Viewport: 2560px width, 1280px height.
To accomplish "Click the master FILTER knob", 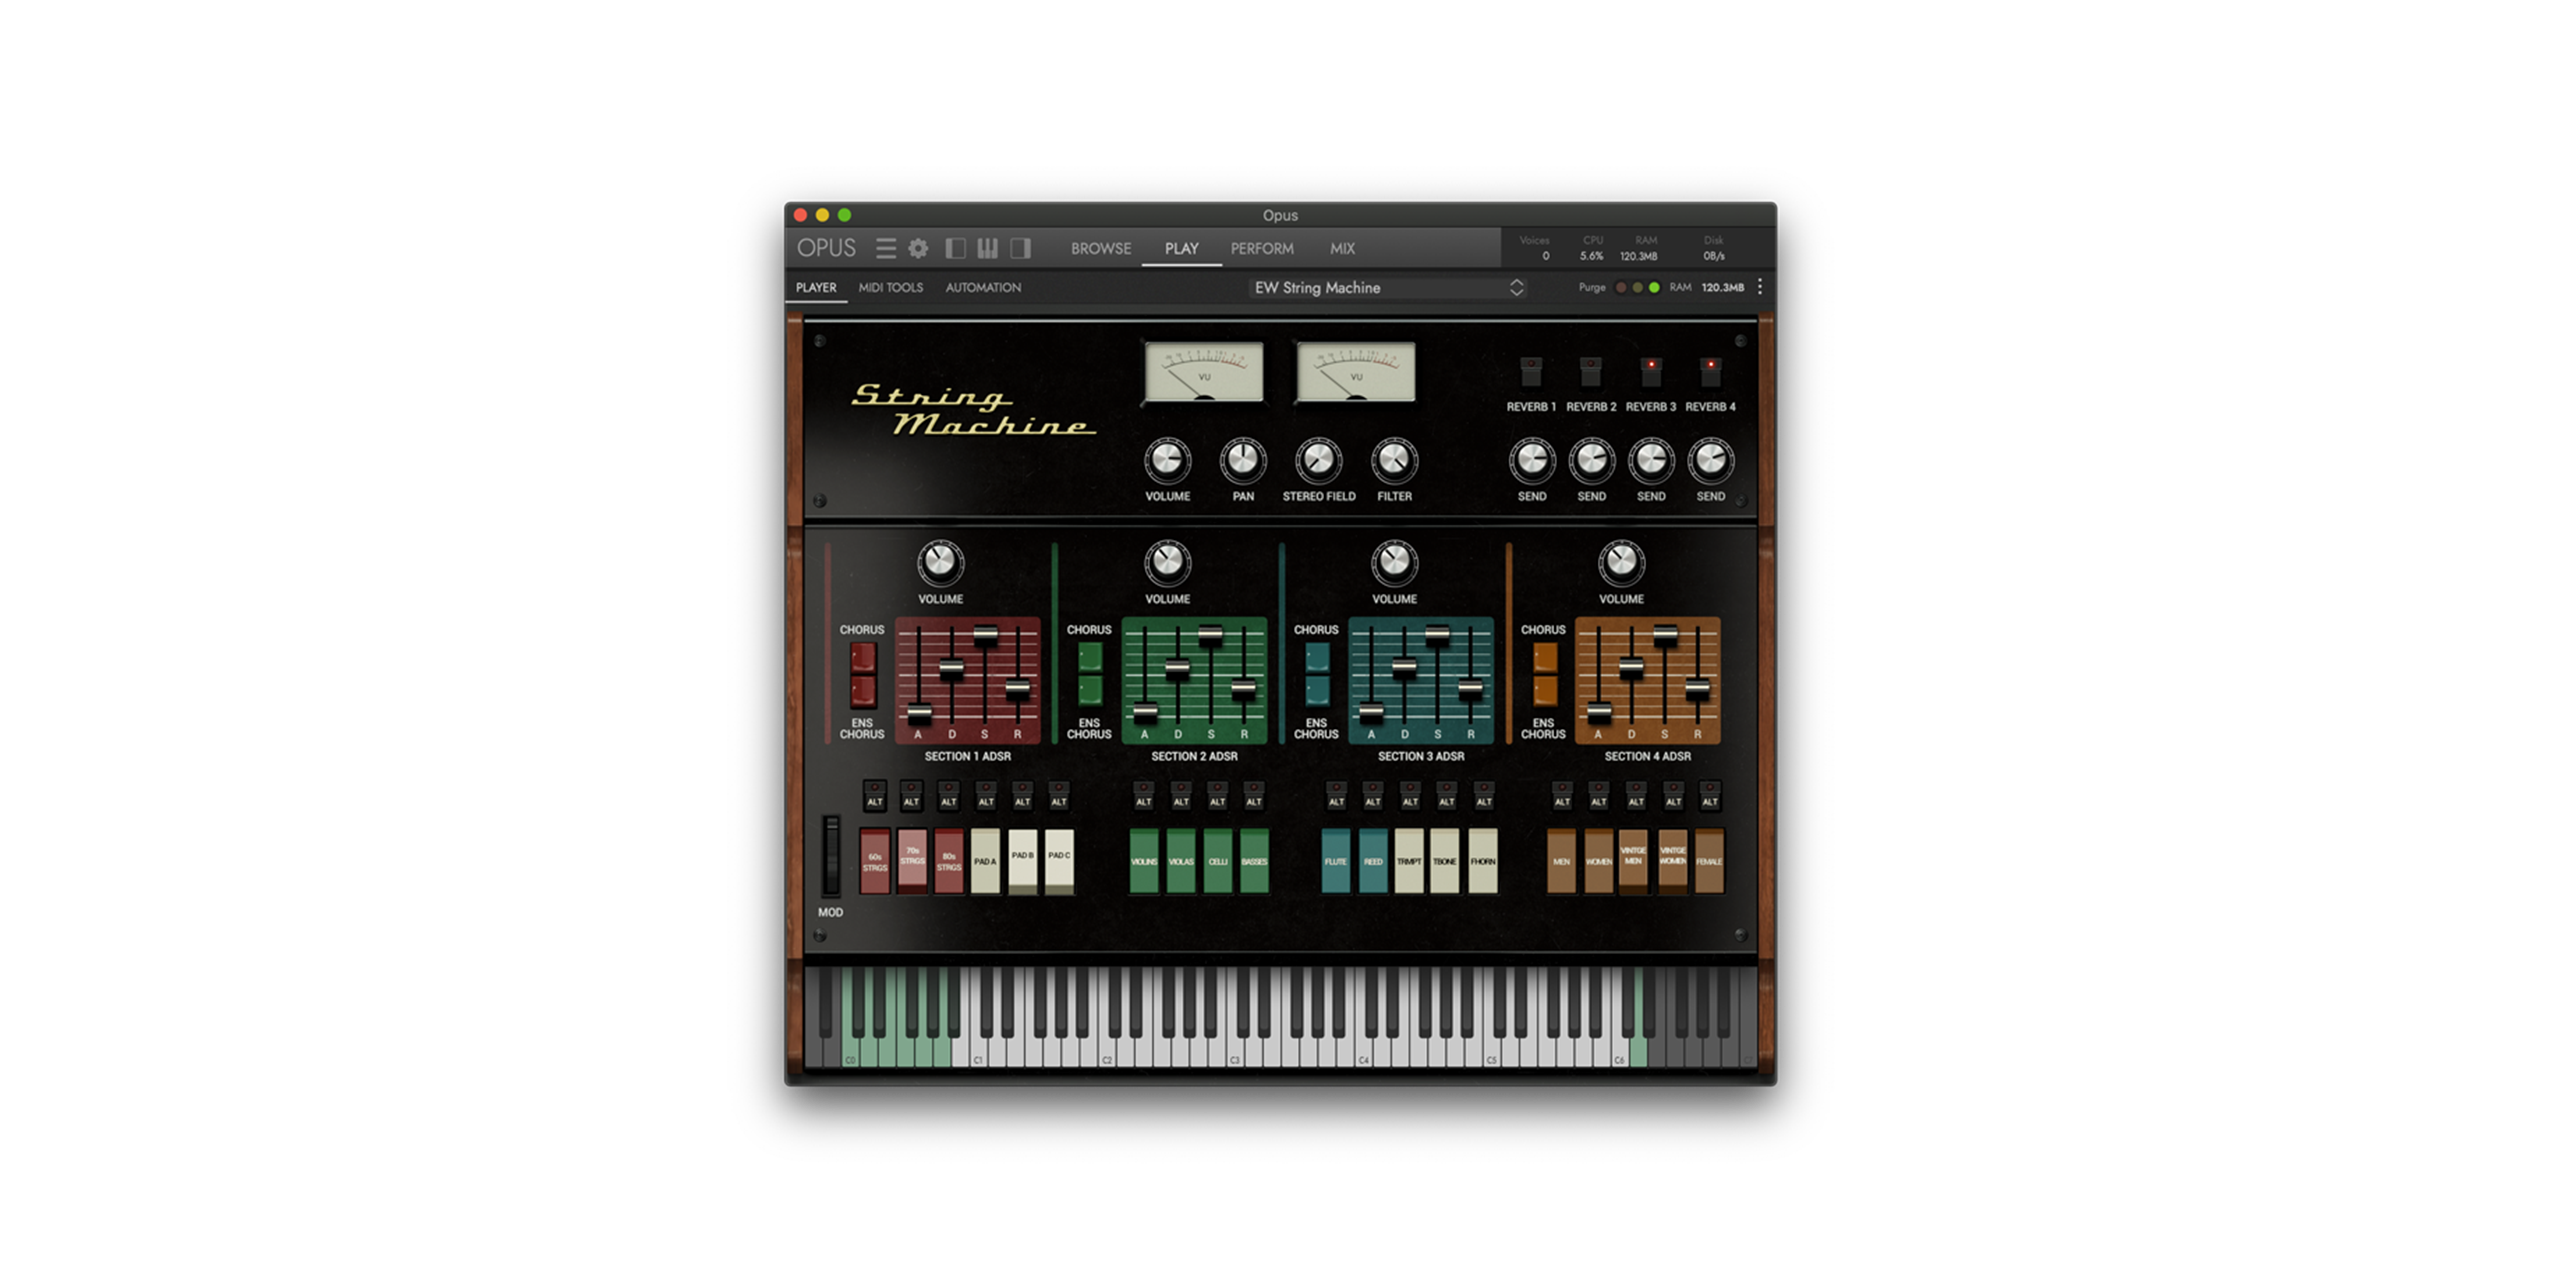I will tap(1393, 460).
